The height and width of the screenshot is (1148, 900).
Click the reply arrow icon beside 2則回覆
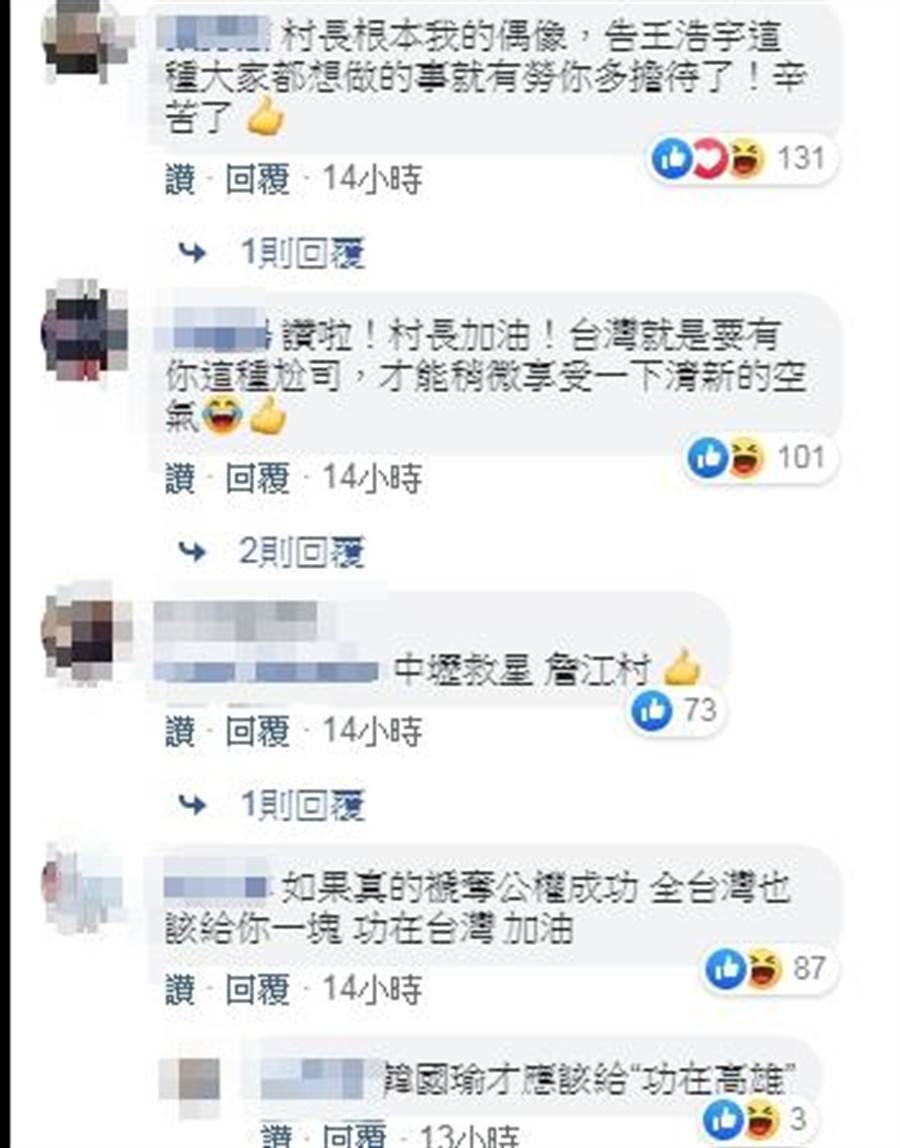pyautogui.click(x=193, y=551)
